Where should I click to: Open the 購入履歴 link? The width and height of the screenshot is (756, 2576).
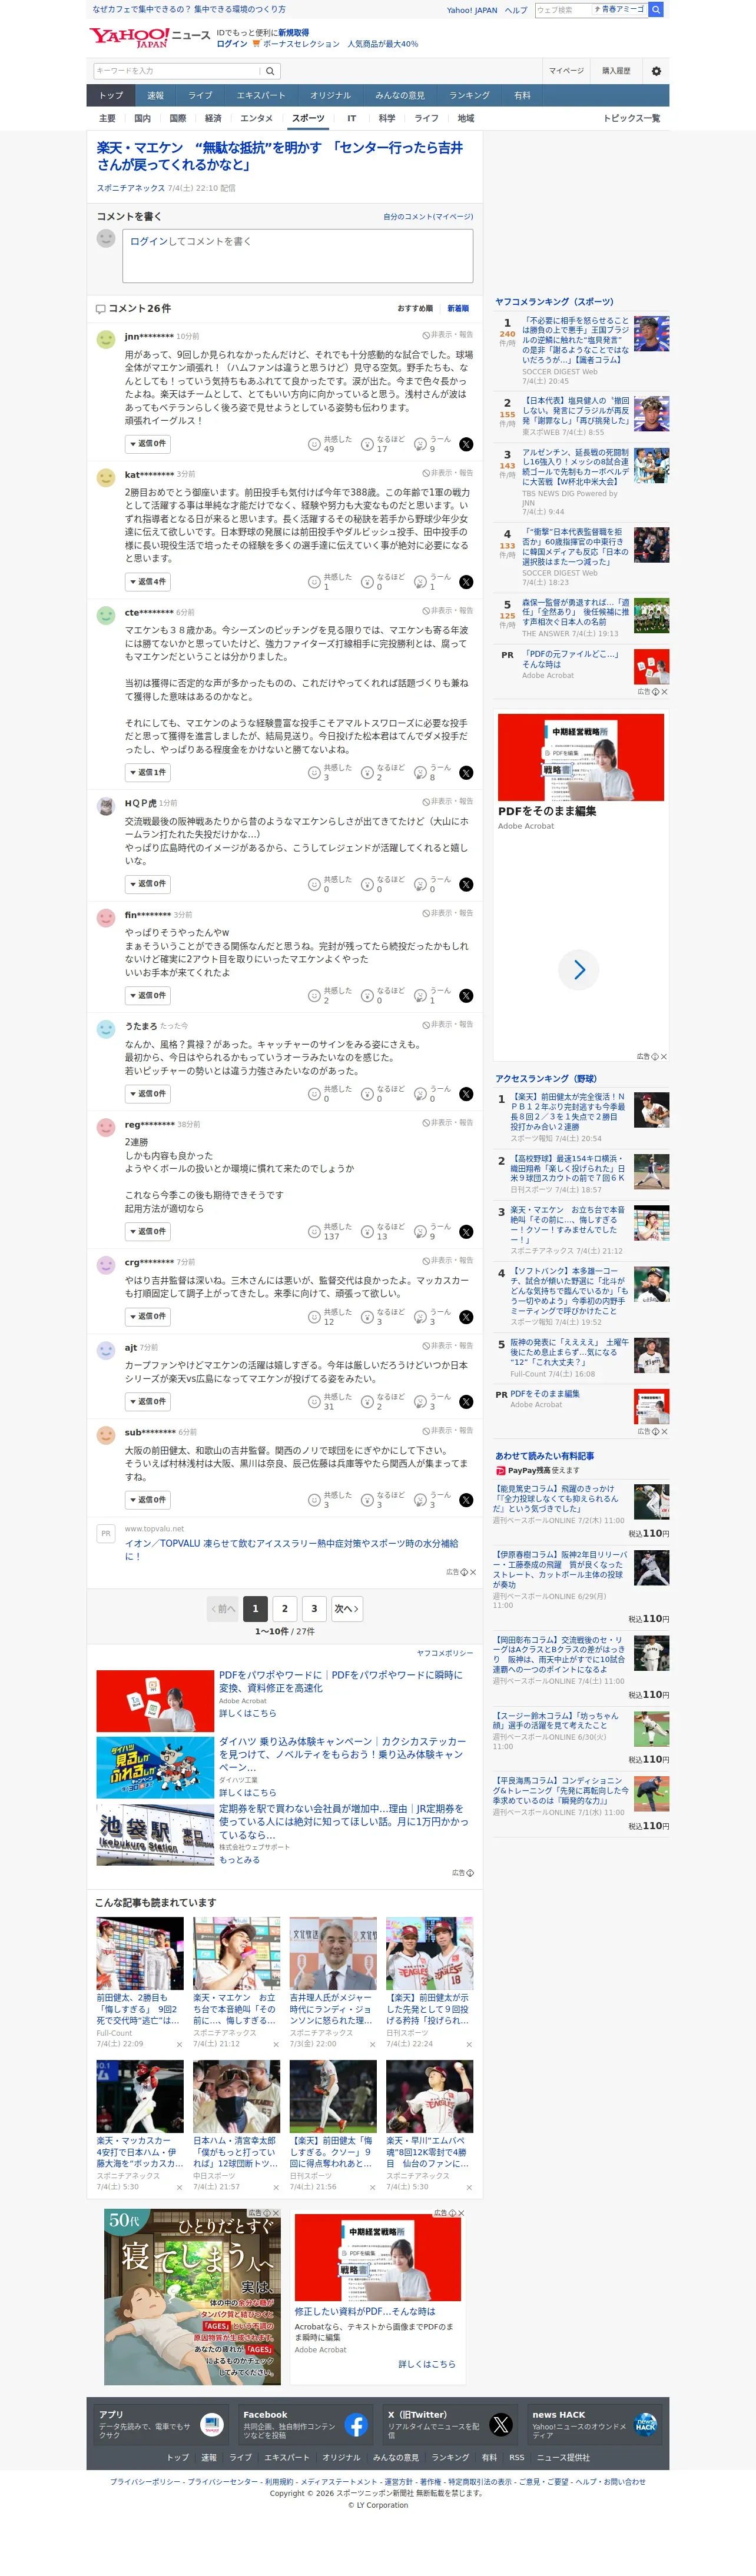[x=616, y=71]
